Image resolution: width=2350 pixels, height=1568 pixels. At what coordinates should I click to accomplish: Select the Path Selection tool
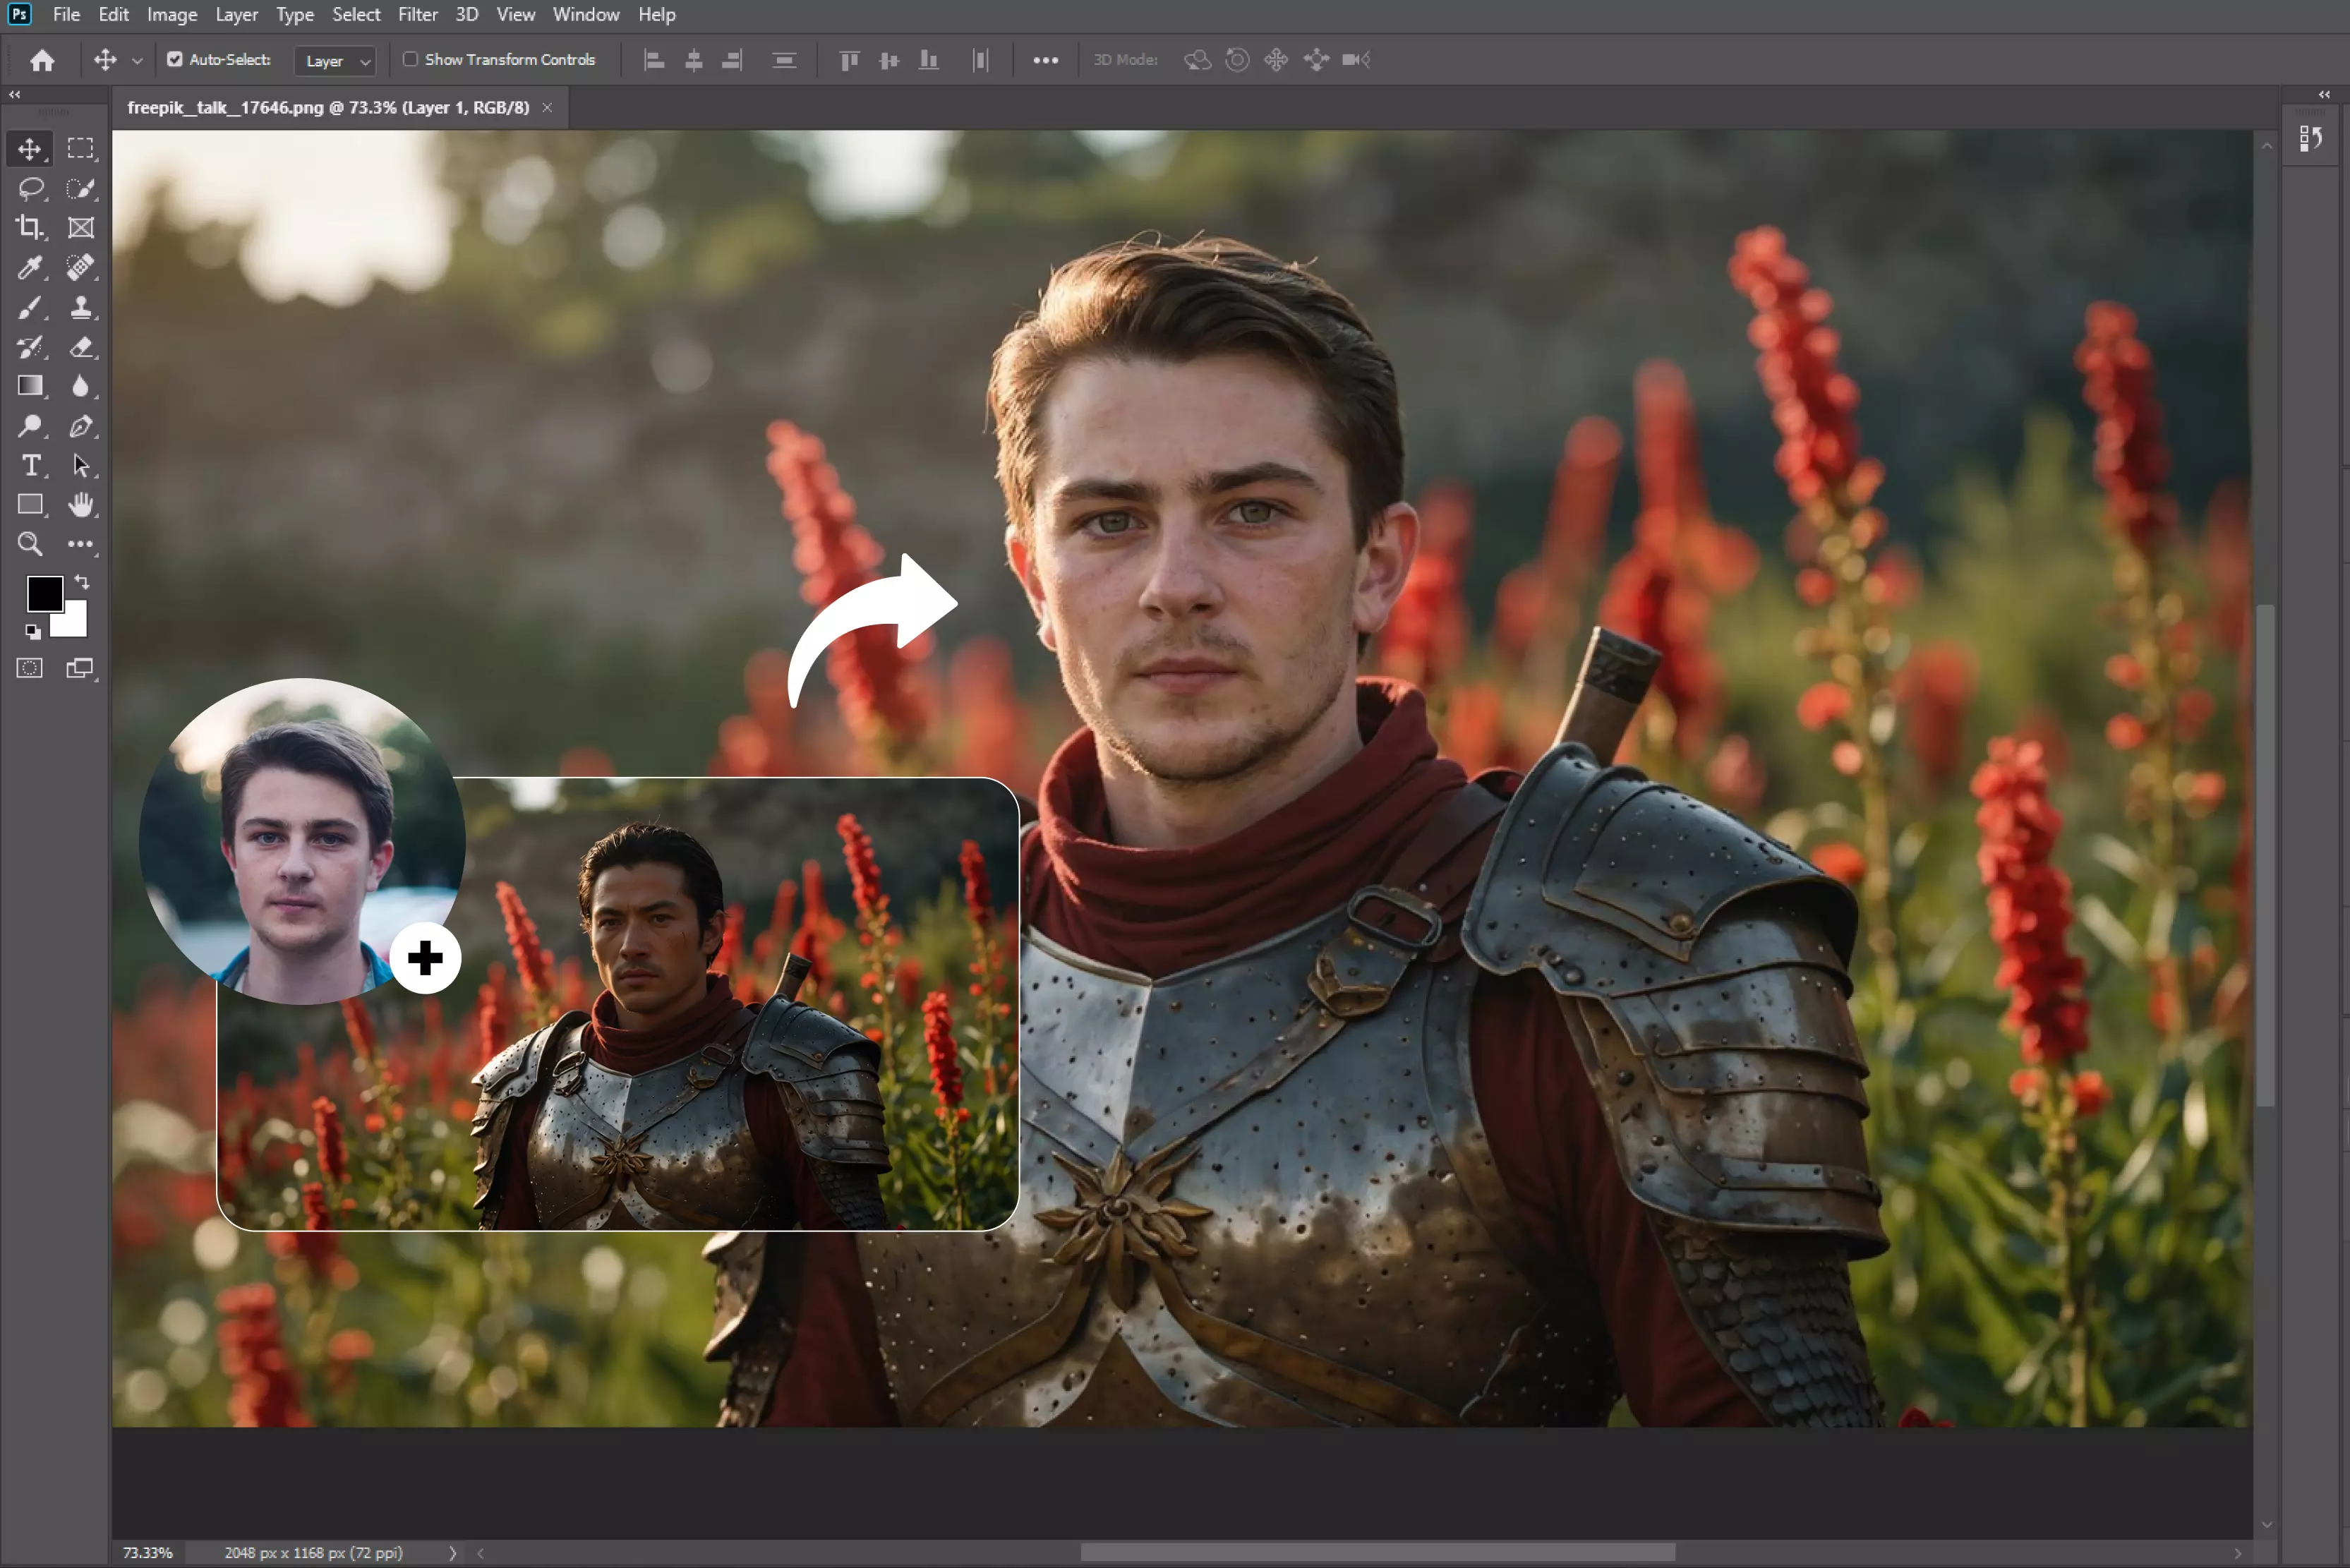(81, 465)
